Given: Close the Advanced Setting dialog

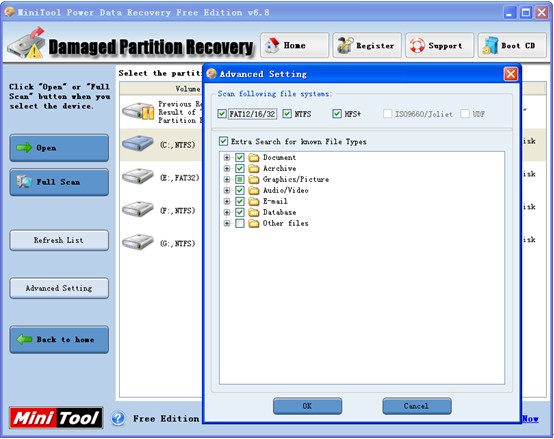Looking at the screenshot, I should point(511,74).
